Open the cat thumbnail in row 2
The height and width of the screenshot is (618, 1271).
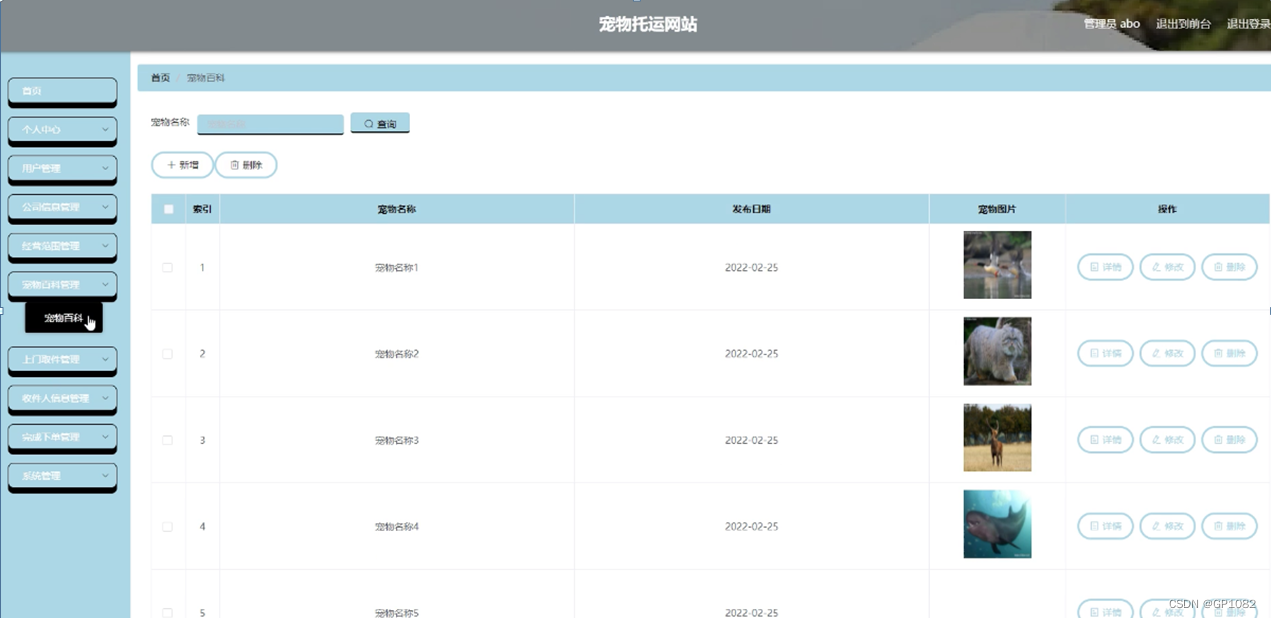point(997,351)
